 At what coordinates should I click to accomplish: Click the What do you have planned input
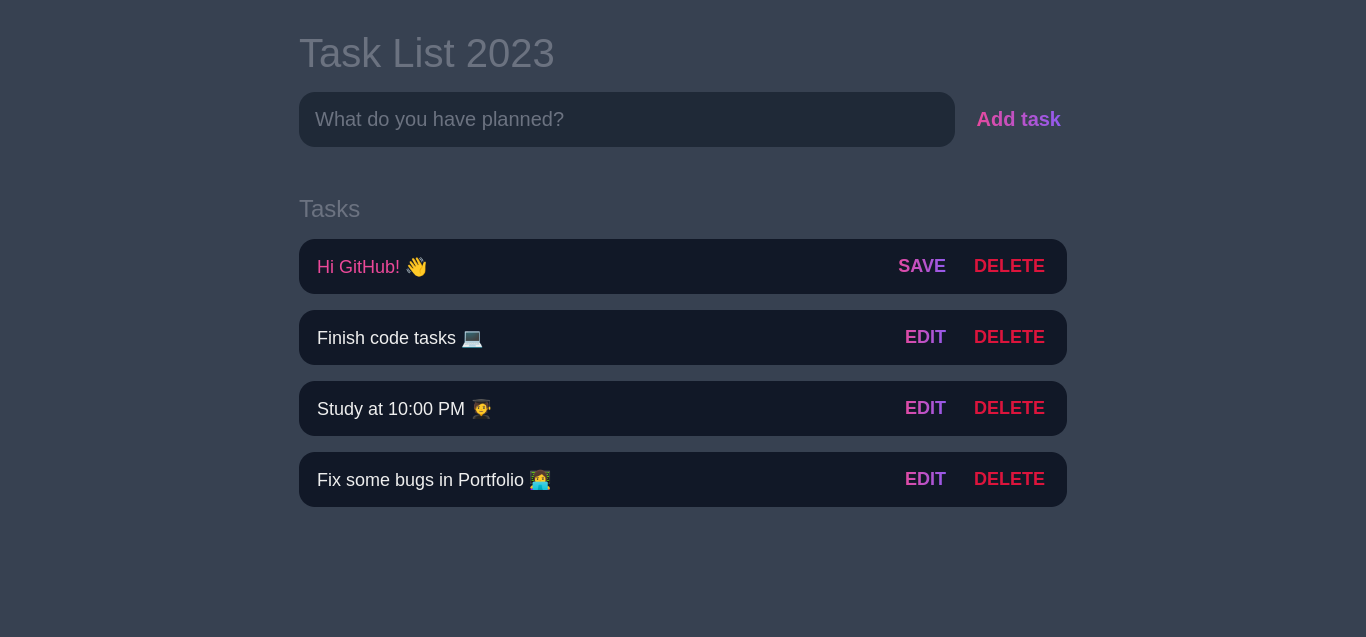(627, 119)
